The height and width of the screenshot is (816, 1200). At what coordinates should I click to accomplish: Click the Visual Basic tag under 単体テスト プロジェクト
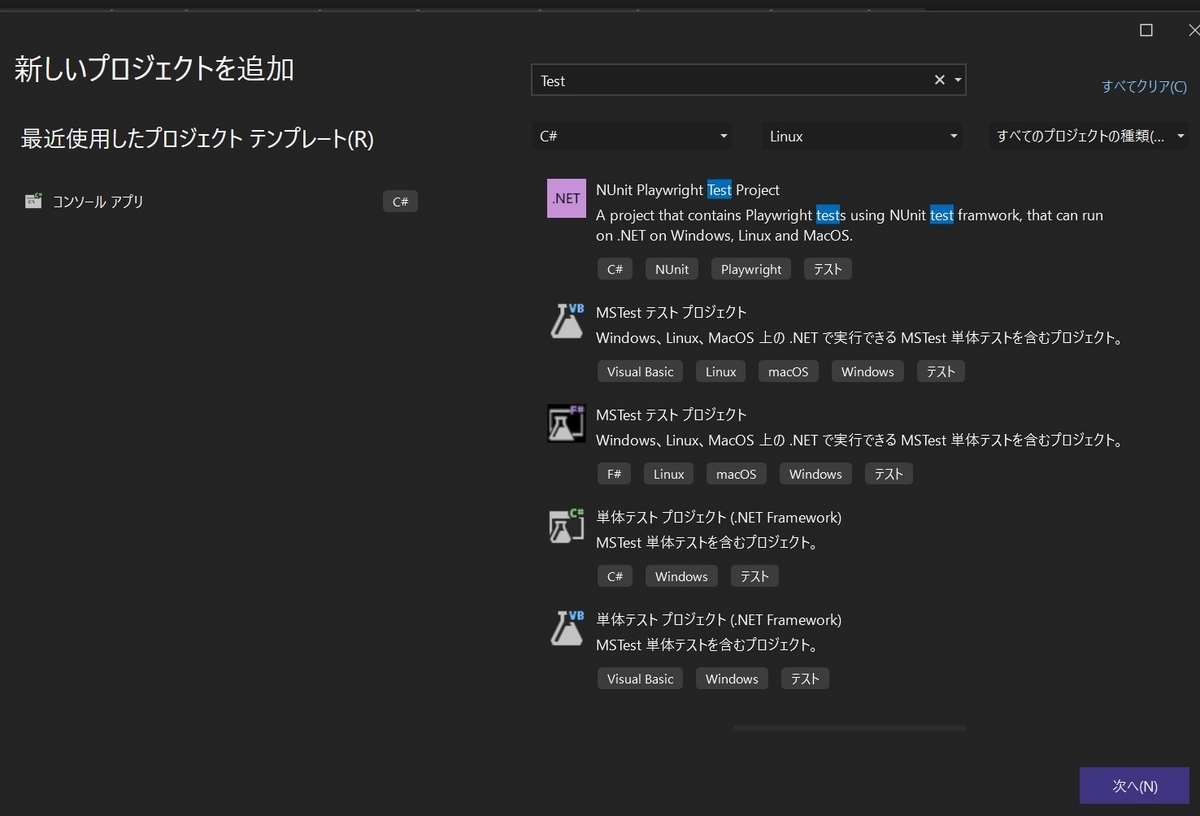point(640,678)
